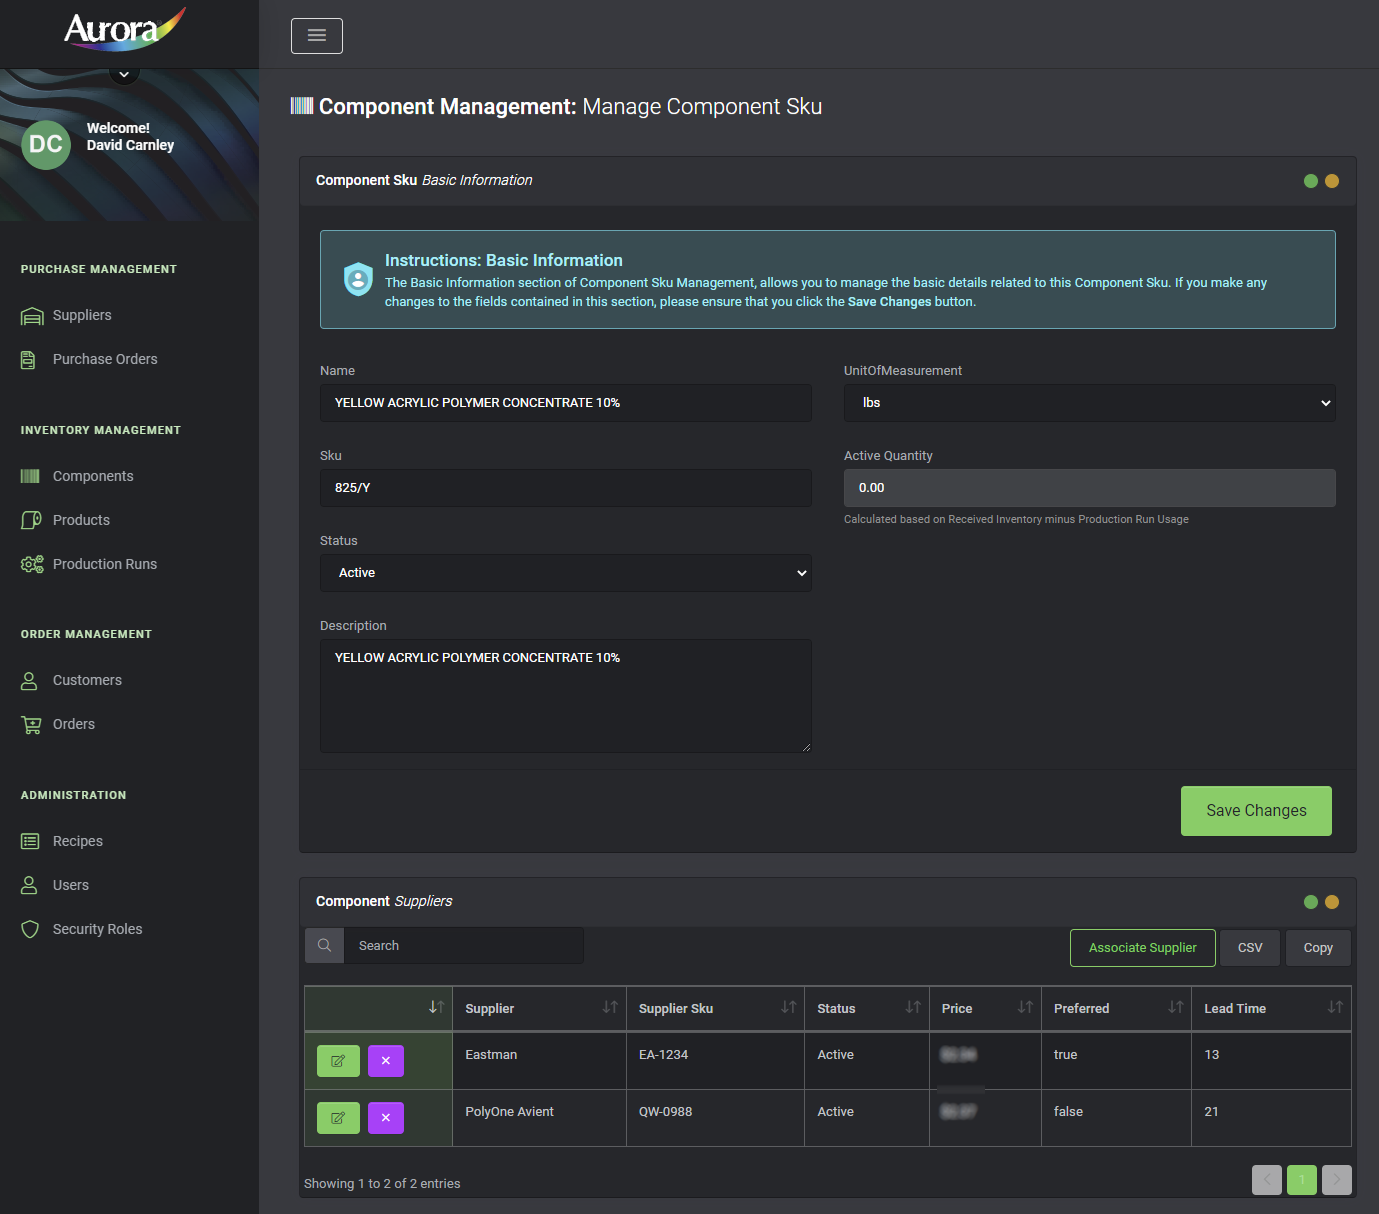Click the Associate Supplier button
1379x1214 pixels.
click(x=1142, y=948)
